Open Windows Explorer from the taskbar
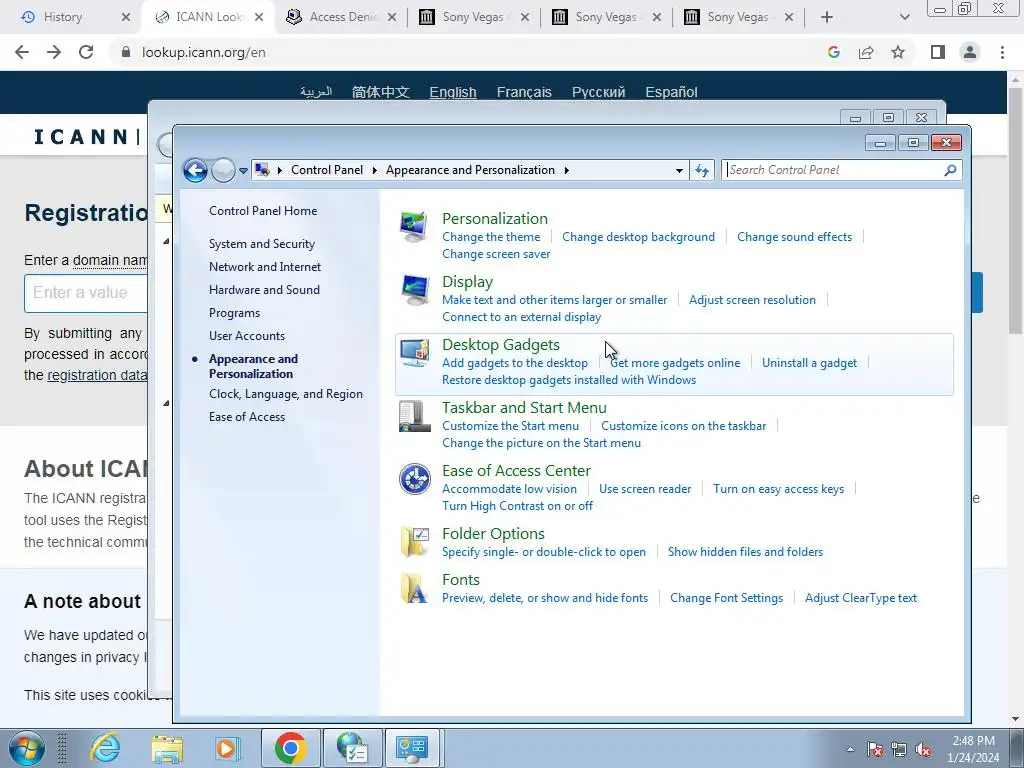Viewport: 1024px width, 768px height. 167,748
